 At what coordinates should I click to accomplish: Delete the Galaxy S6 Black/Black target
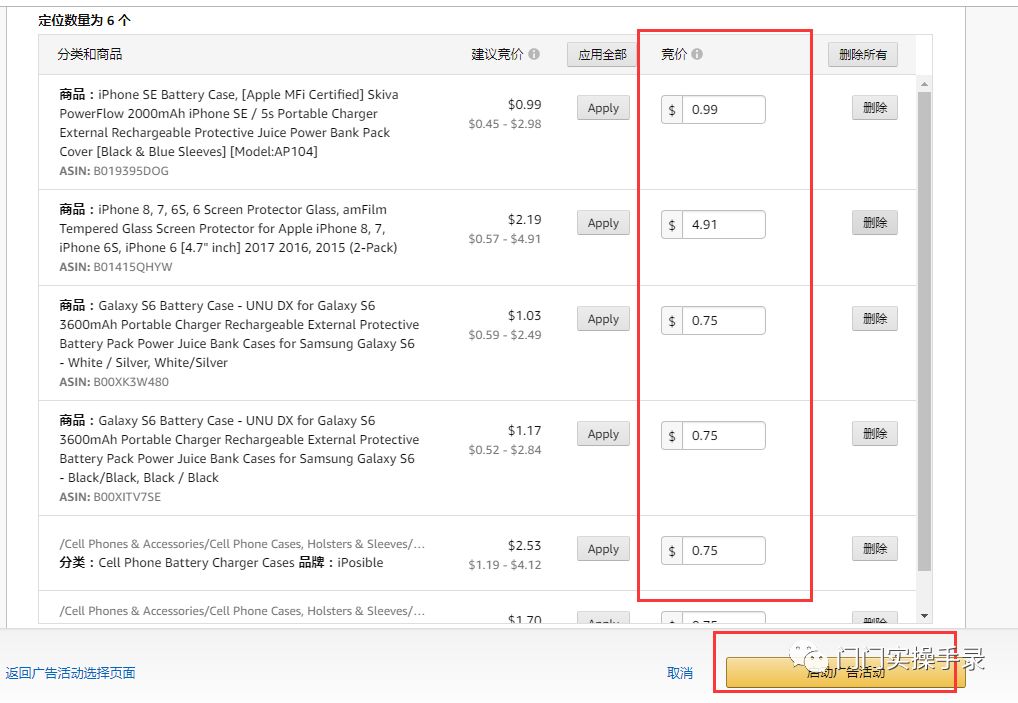[874, 434]
